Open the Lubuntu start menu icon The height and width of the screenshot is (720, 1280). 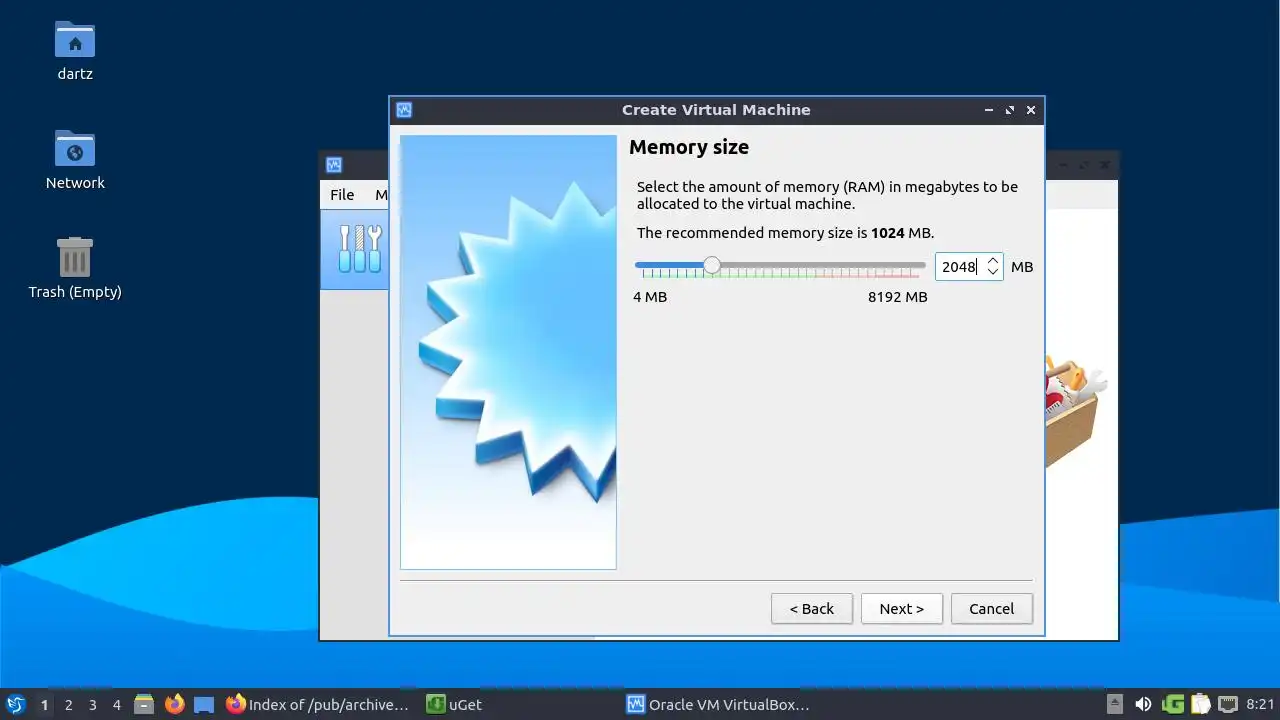[16, 704]
